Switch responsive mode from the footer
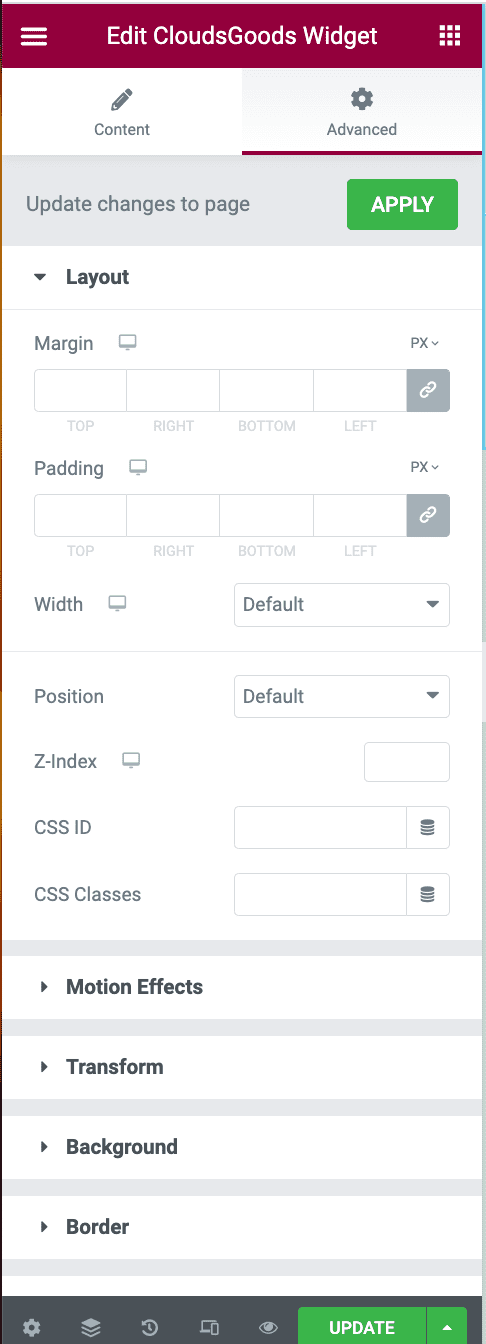Screen dimensions: 486x1344 tap(209, 1328)
